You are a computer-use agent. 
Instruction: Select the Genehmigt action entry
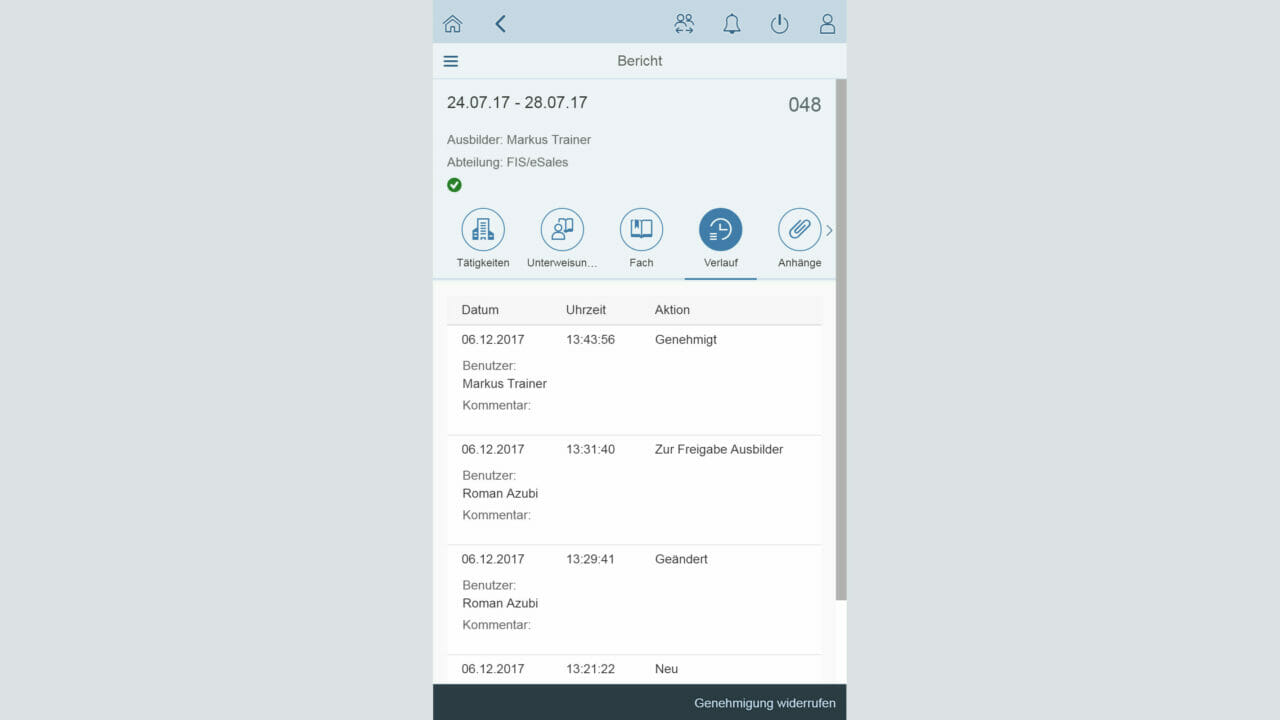686,340
